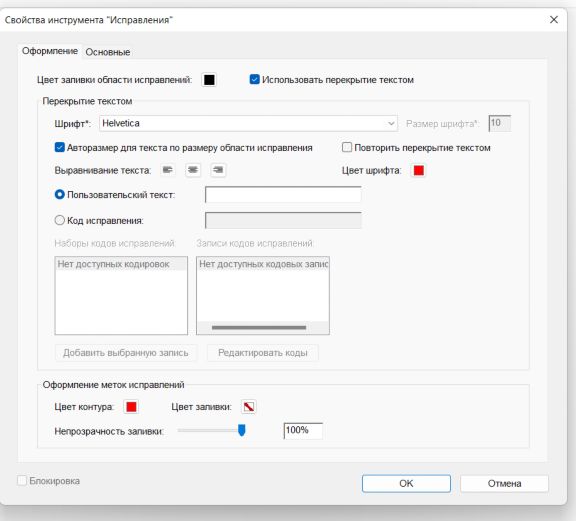Focus the custom text input field

[x=283, y=195]
